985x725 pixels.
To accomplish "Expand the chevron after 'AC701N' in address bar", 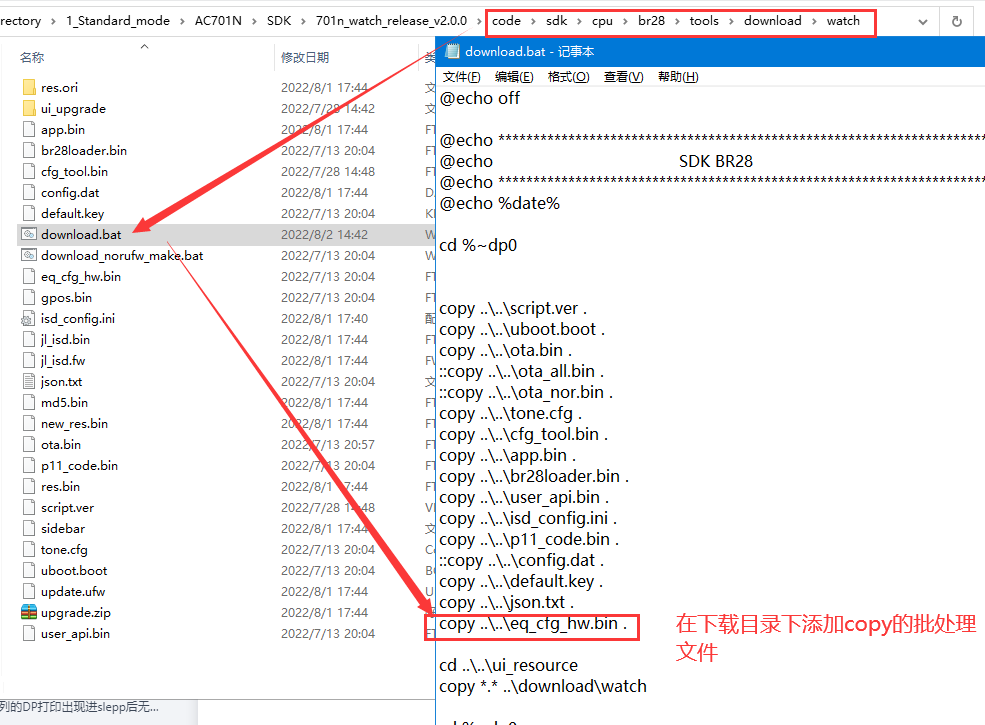I will [x=254, y=21].
